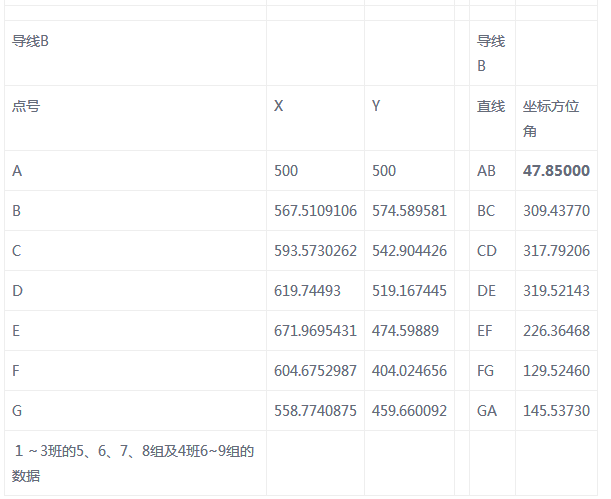This screenshot has width=611, height=499.
Task: Click the line label "BC"
Action: coord(486,211)
